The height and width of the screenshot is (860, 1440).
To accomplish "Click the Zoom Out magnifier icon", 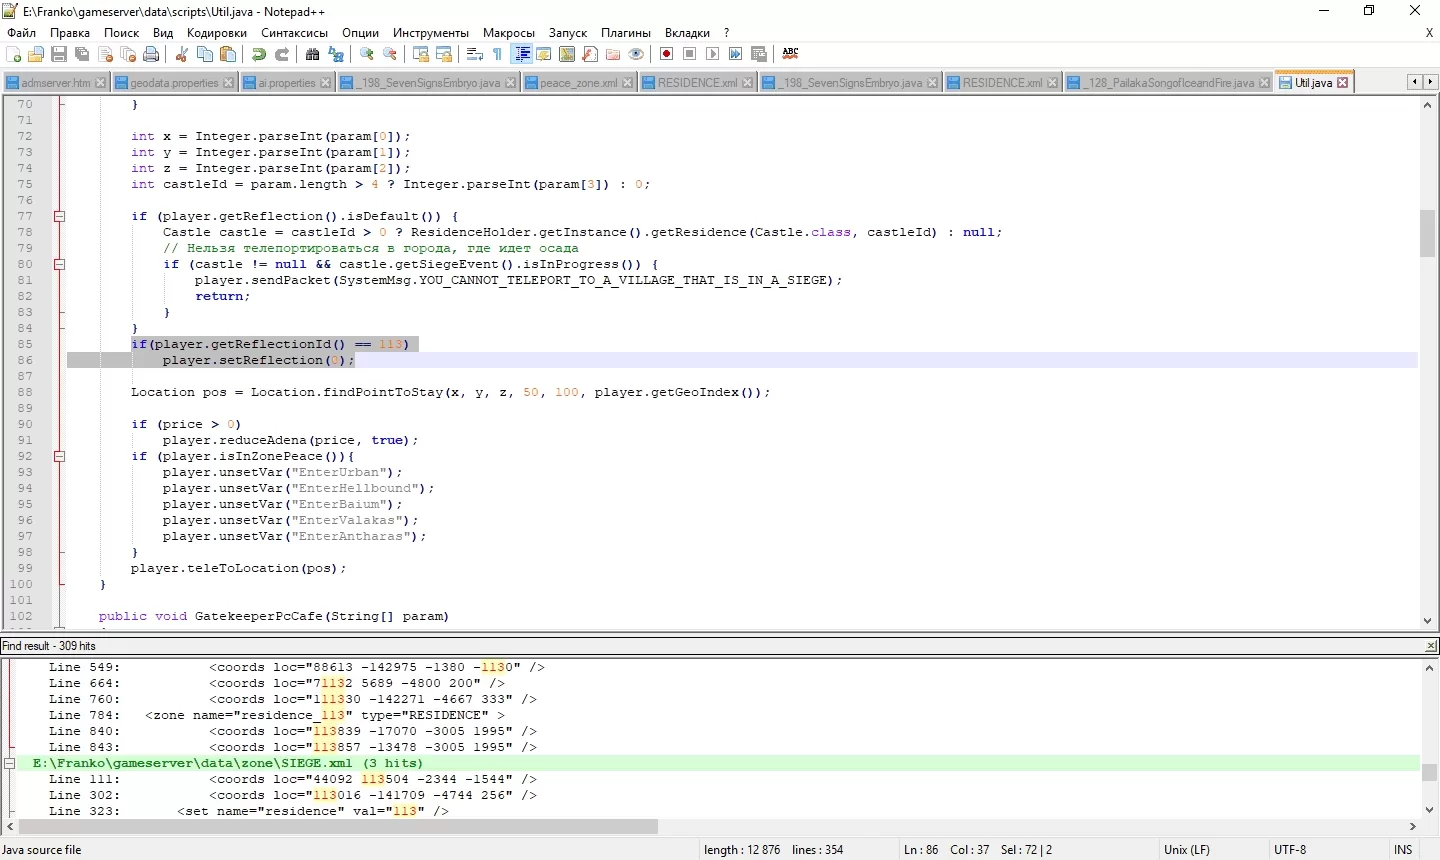I will click(x=390, y=54).
